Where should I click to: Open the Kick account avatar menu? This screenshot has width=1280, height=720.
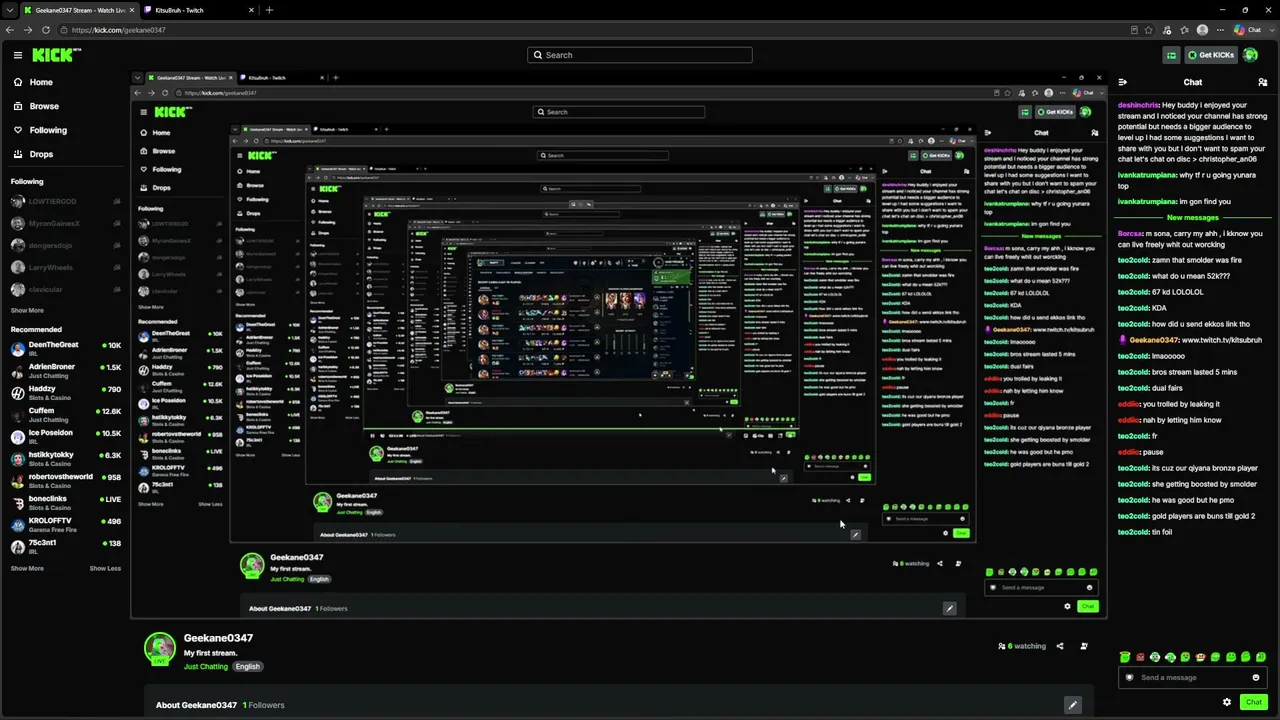1250,55
